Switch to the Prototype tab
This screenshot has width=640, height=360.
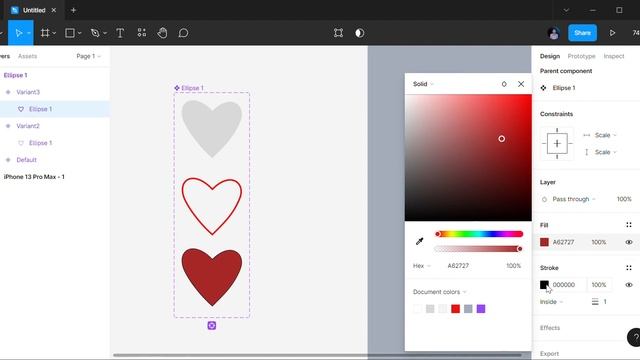(581, 56)
